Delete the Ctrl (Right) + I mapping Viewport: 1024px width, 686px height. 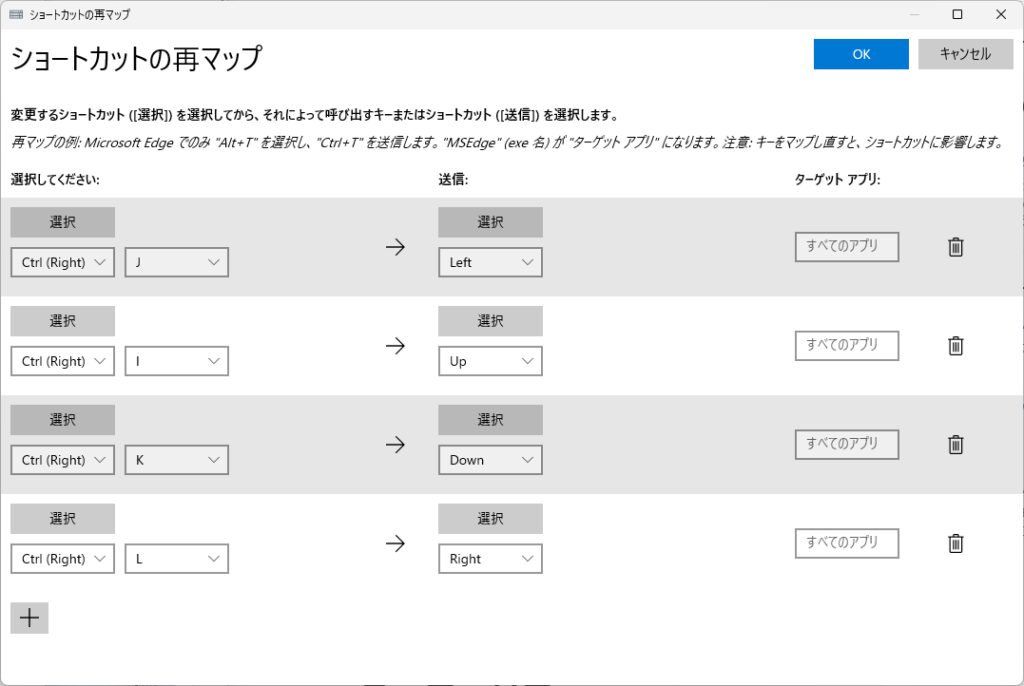point(955,346)
